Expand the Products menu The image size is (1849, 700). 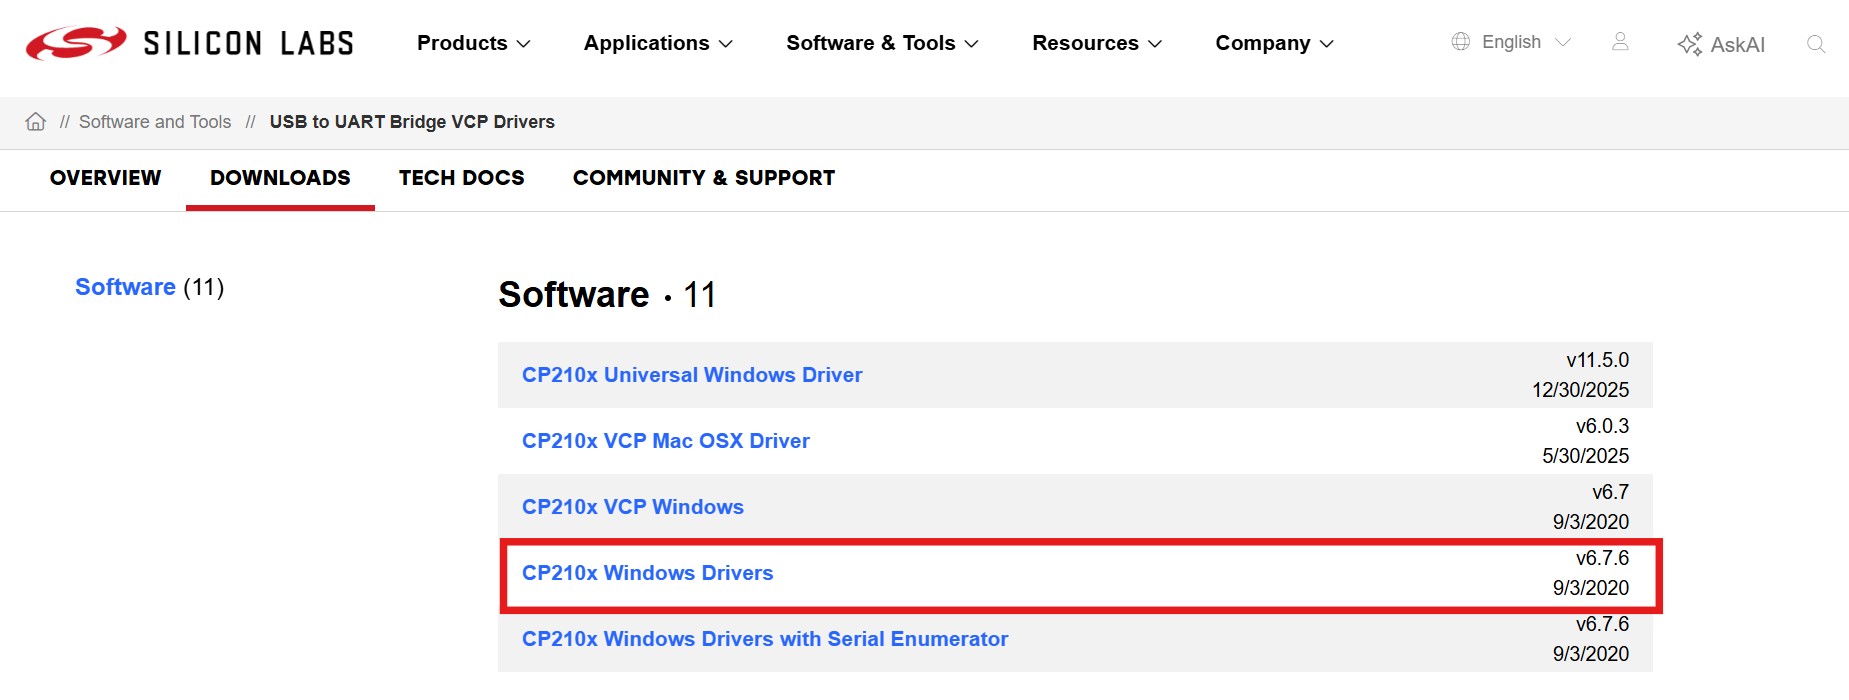(474, 43)
